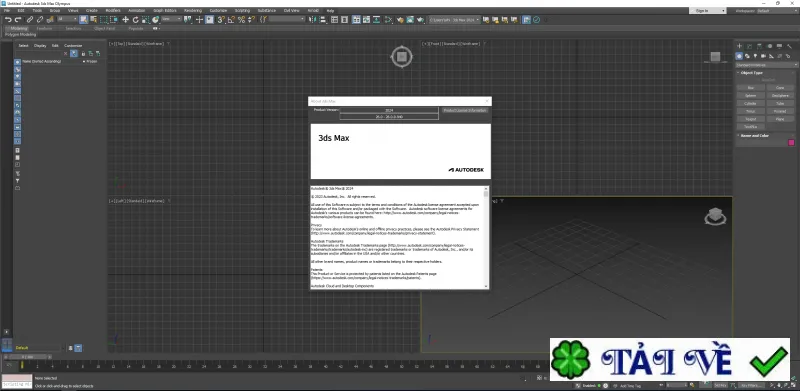Open the Create panel plus tab
The width and height of the screenshot is (800, 391).
(x=739, y=46)
